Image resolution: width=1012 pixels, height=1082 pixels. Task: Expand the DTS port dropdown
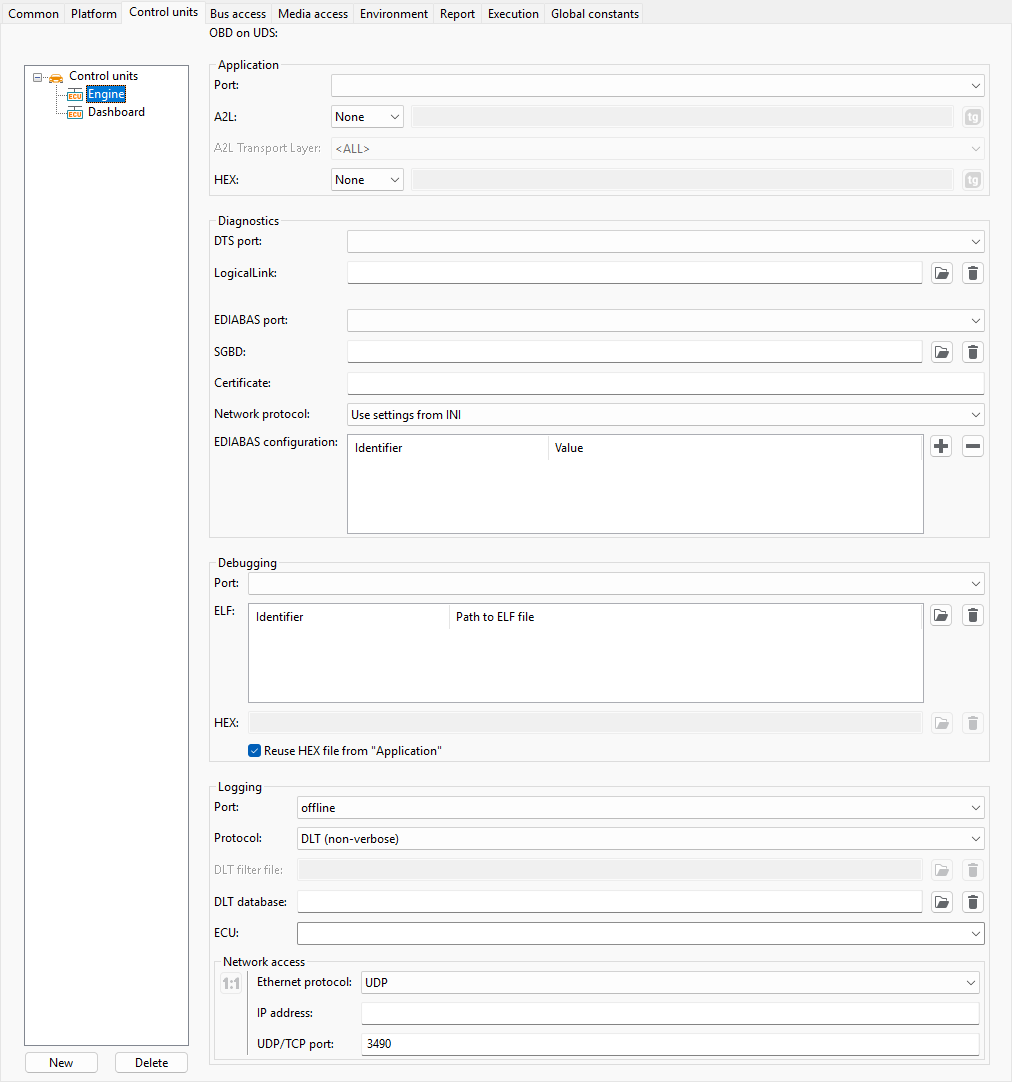tap(666, 242)
